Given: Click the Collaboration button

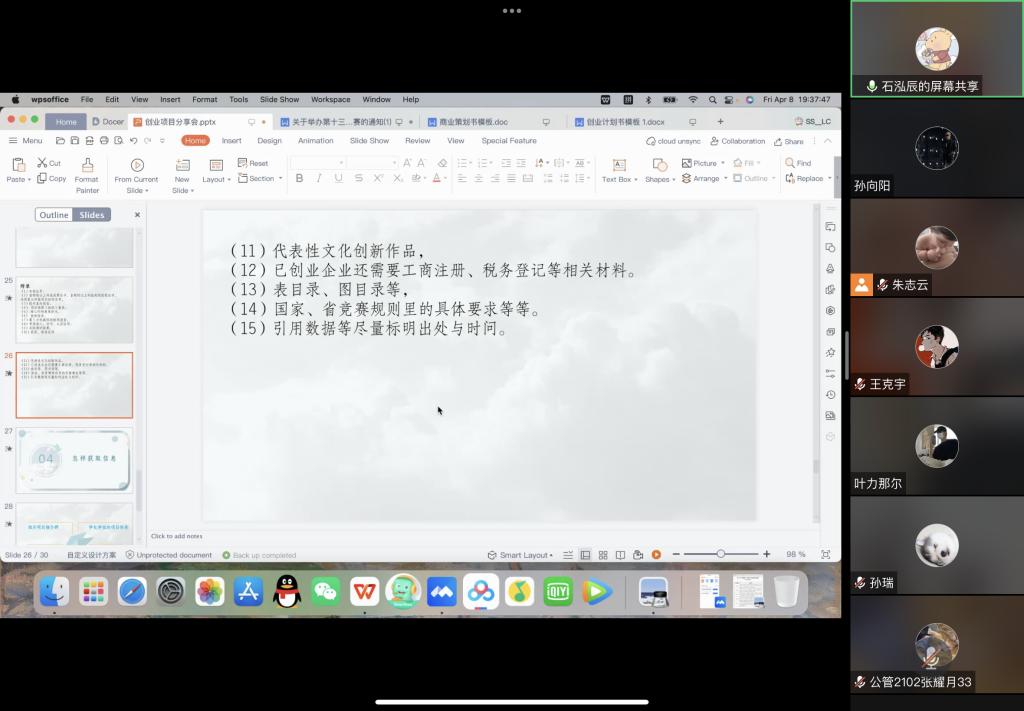Looking at the screenshot, I should (x=738, y=141).
